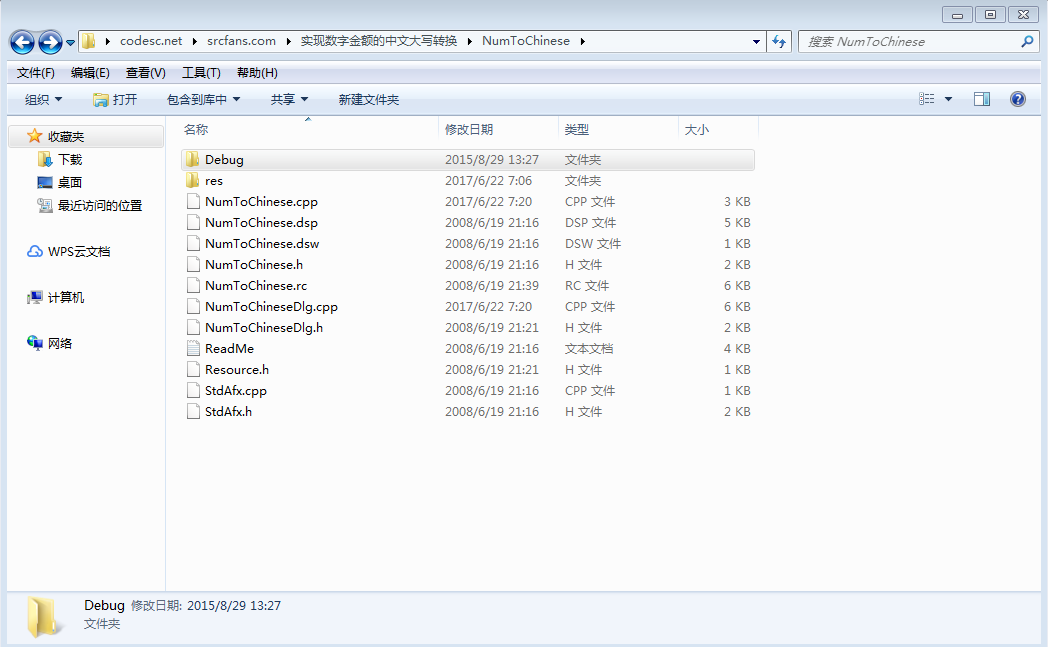This screenshot has width=1048, height=647.
Task: Select 计算机 in the navigation pane
Action: click(66, 297)
